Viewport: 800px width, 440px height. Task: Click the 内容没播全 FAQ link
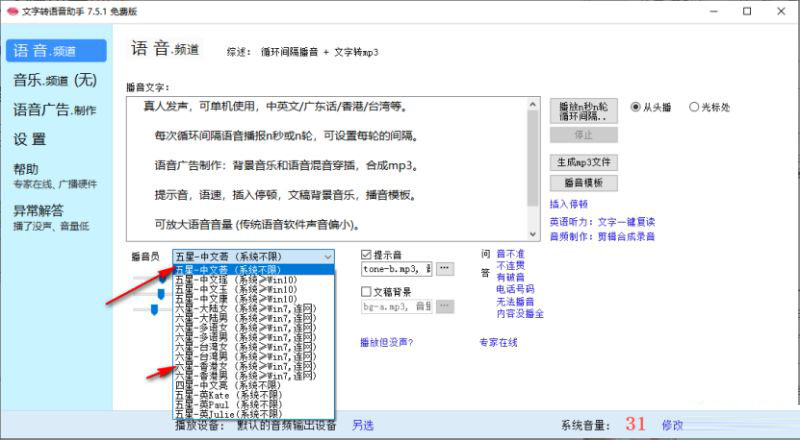pyautogui.click(x=520, y=313)
